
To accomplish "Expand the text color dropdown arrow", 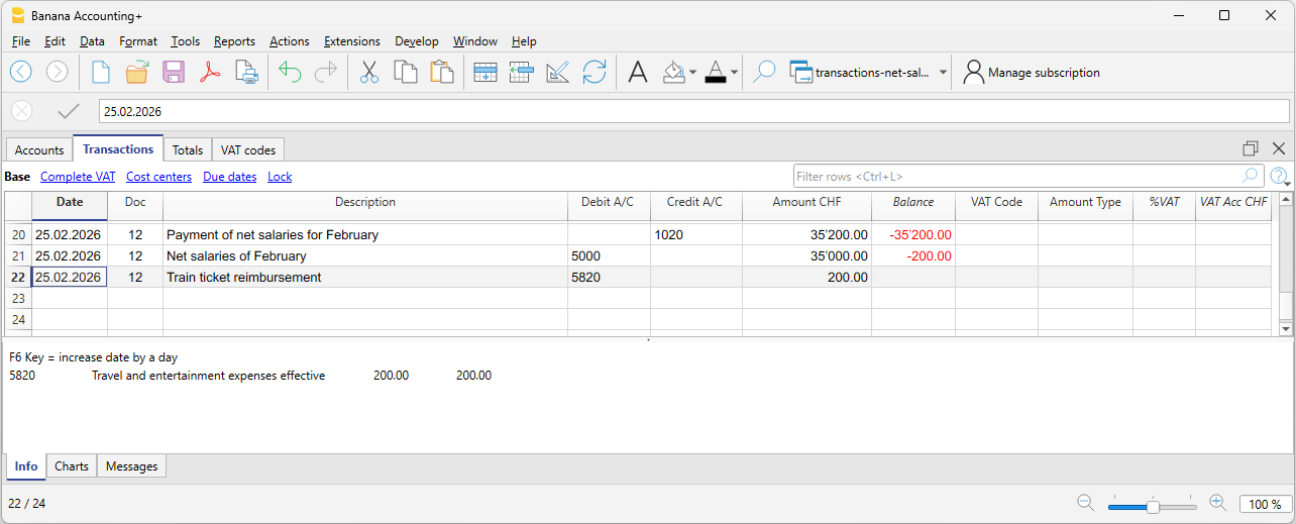I will [x=734, y=72].
